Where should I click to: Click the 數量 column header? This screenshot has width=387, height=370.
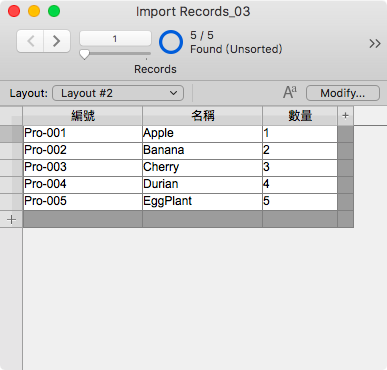pyautogui.click(x=300, y=116)
